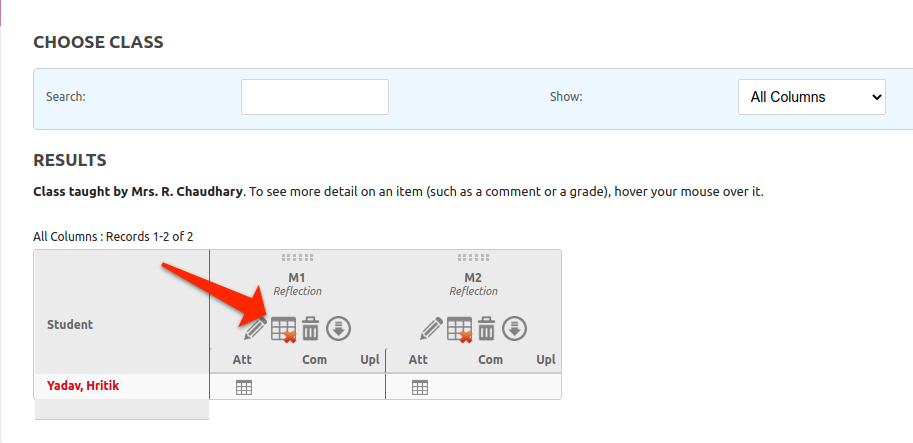Click the M1 column title
Viewport: 913px width, 443px height.
297,278
